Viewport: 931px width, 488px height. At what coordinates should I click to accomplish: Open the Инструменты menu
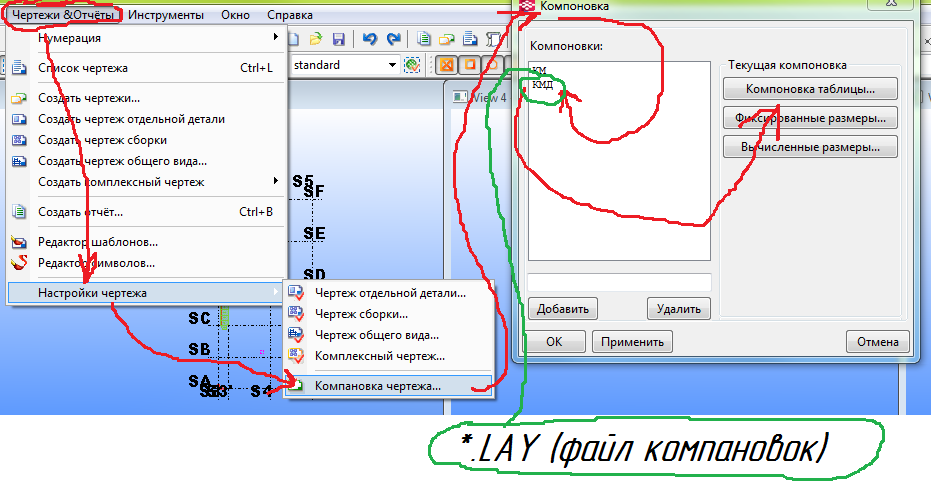166,15
